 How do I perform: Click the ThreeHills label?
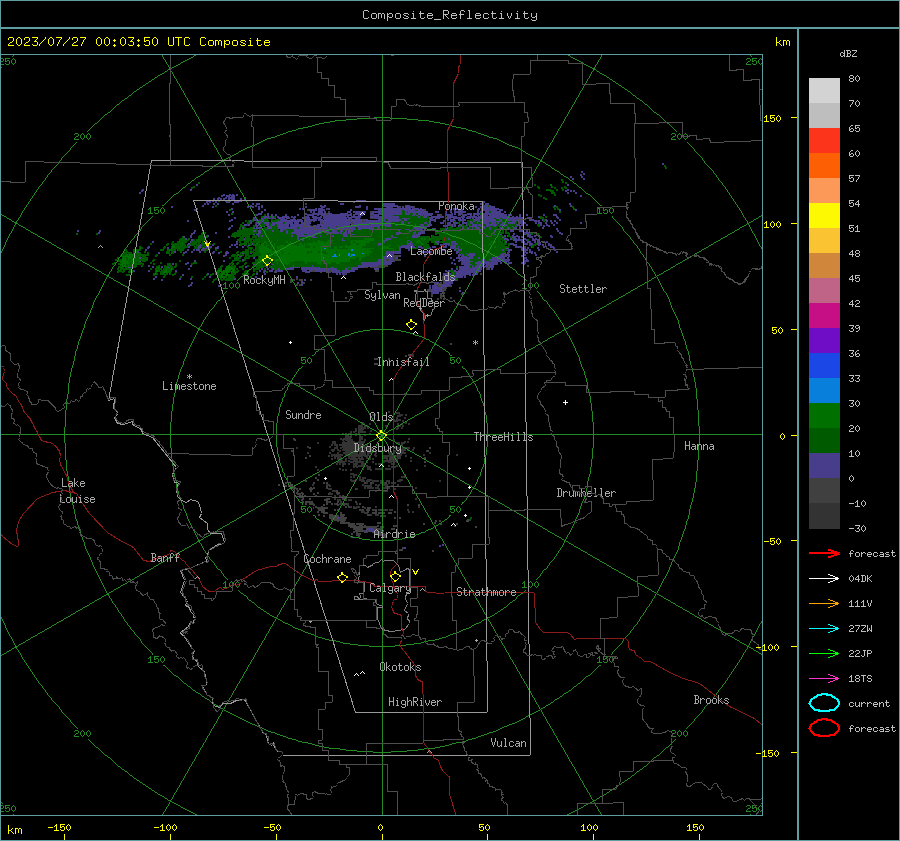503,437
